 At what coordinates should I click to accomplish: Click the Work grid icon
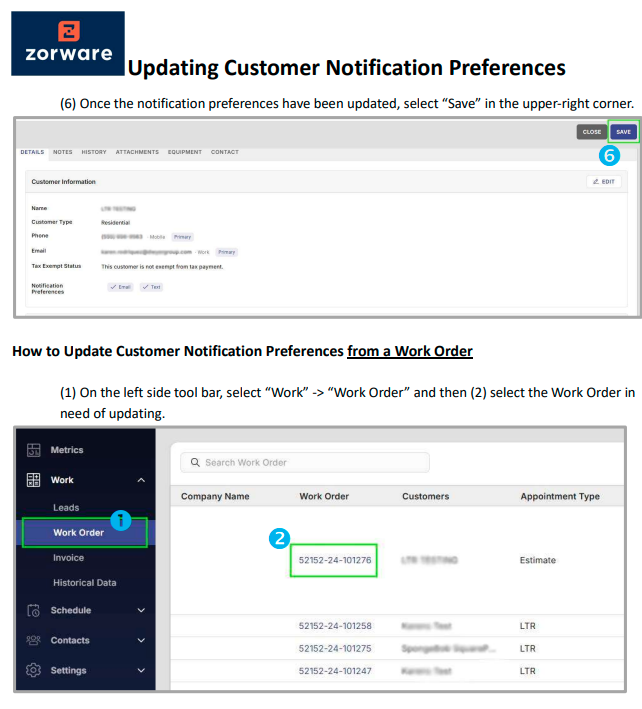(33, 480)
